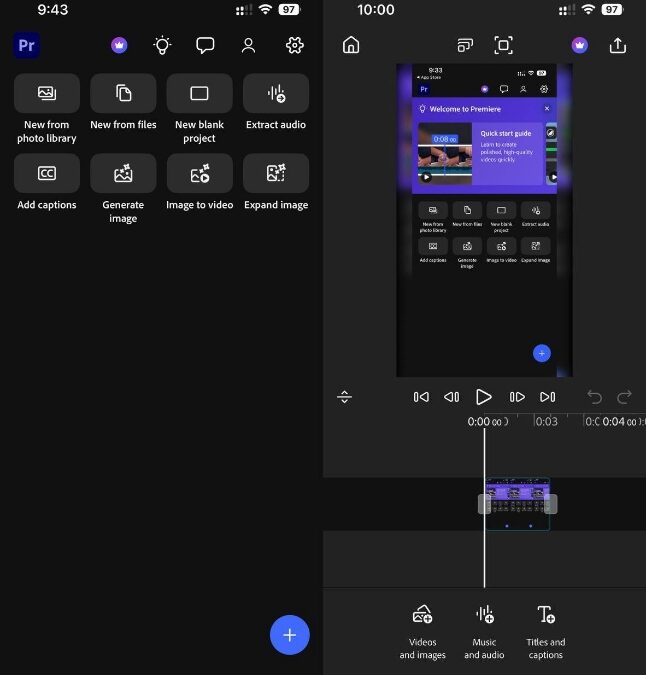646x675 pixels.
Task: Open the aspect ratio layers icon
Action: pos(465,45)
